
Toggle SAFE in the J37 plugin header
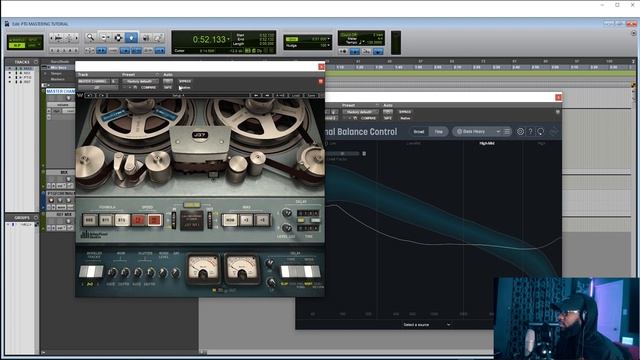coord(168,87)
